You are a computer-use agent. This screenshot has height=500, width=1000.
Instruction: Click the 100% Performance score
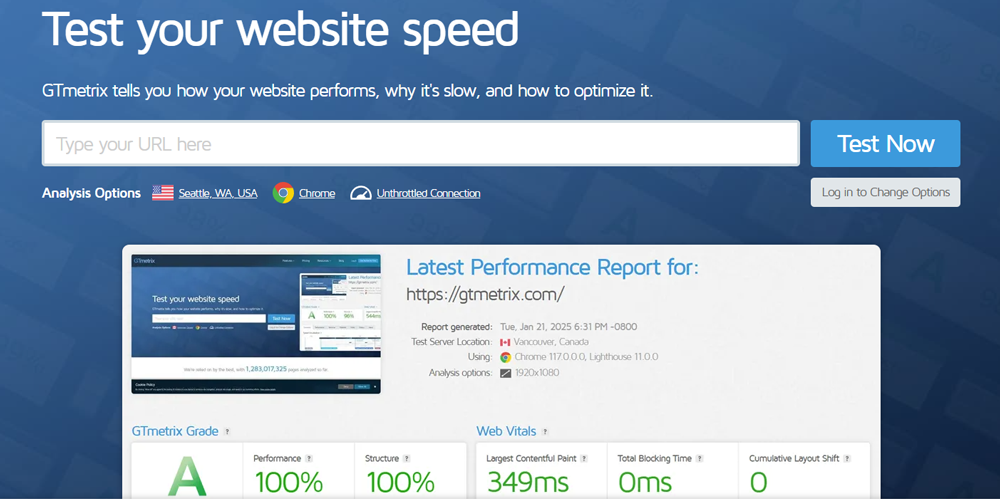[x=288, y=483]
